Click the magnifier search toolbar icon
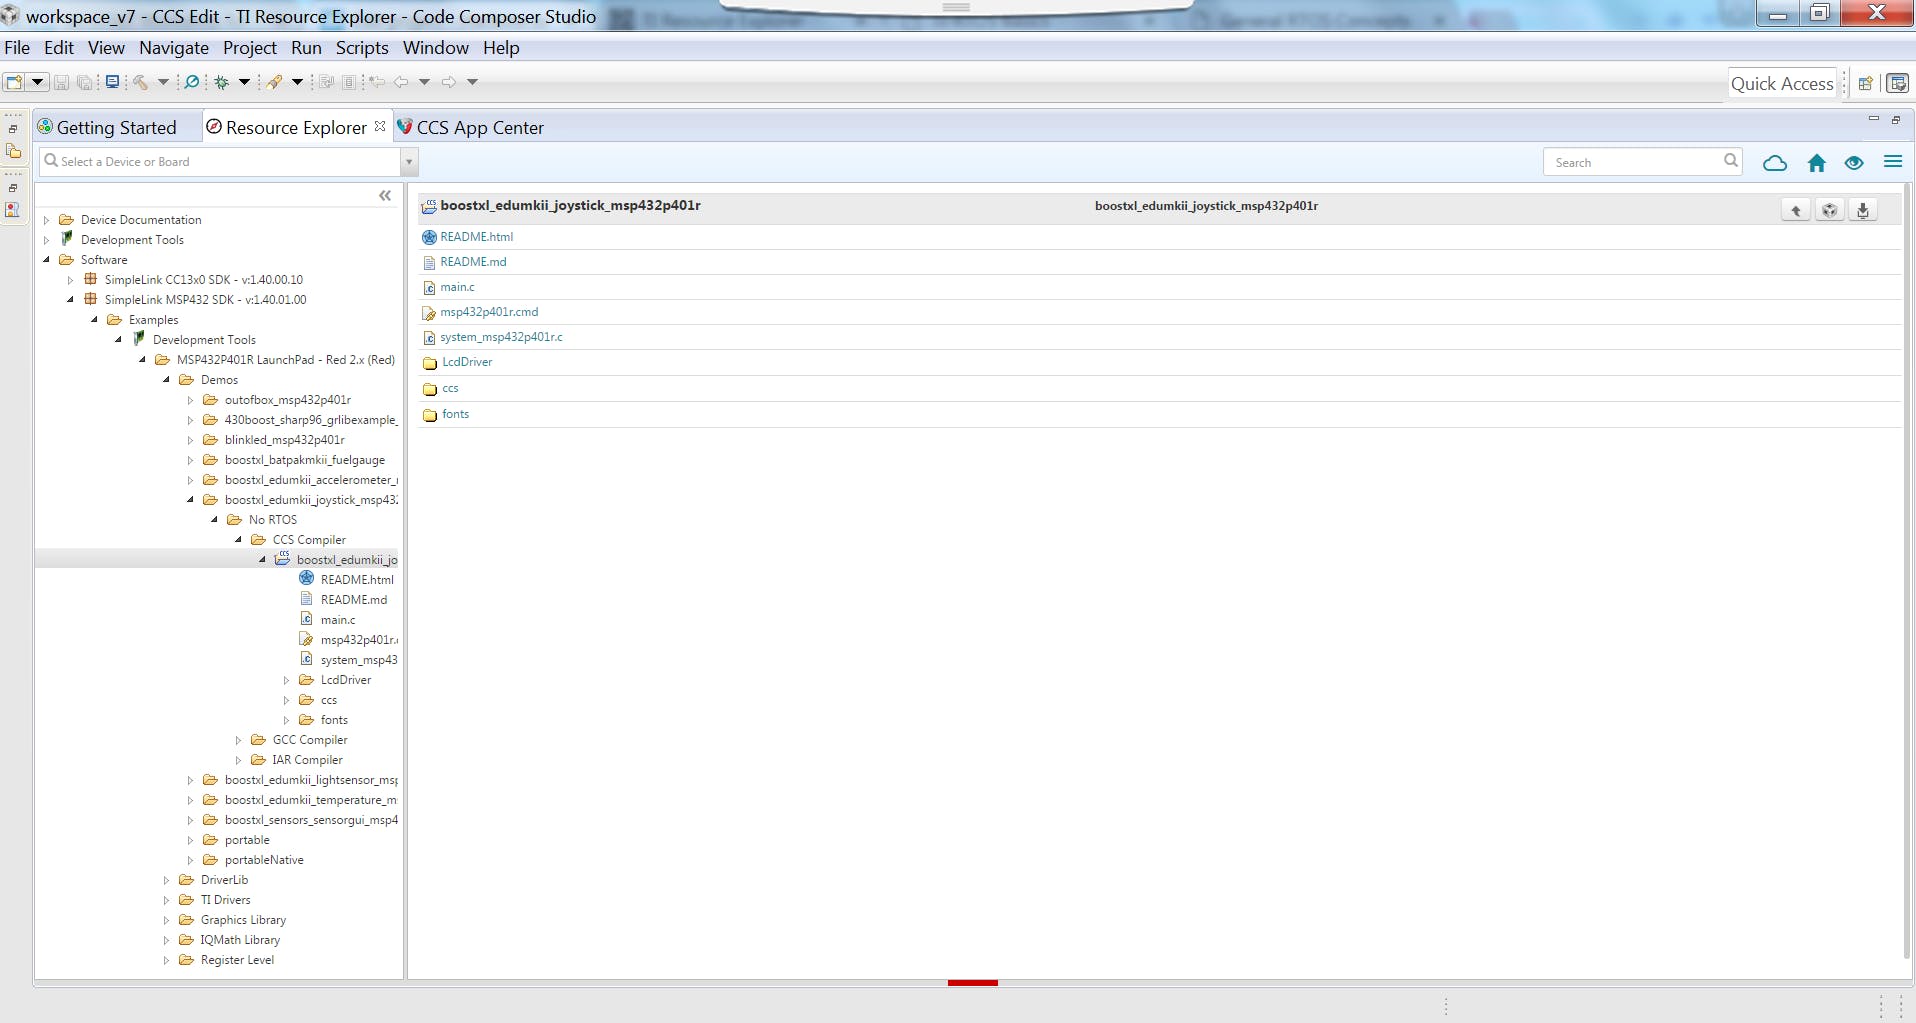Screen dimensions: 1916x1023 [x=192, y=82]
